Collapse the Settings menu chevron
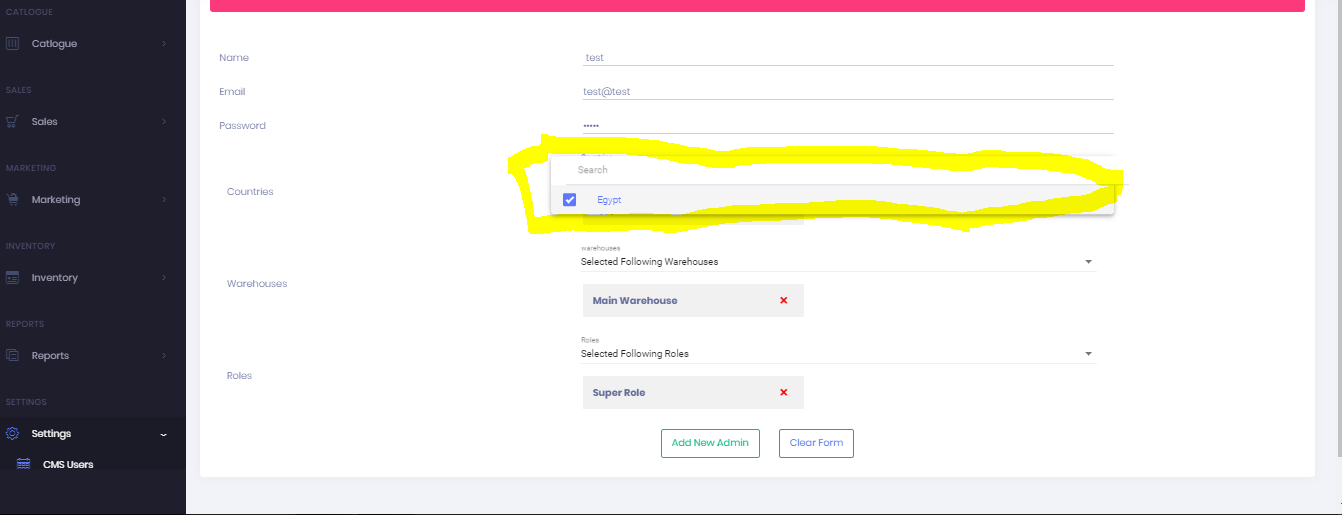Viewport: 1342px width, 515px height. [164, 434]
